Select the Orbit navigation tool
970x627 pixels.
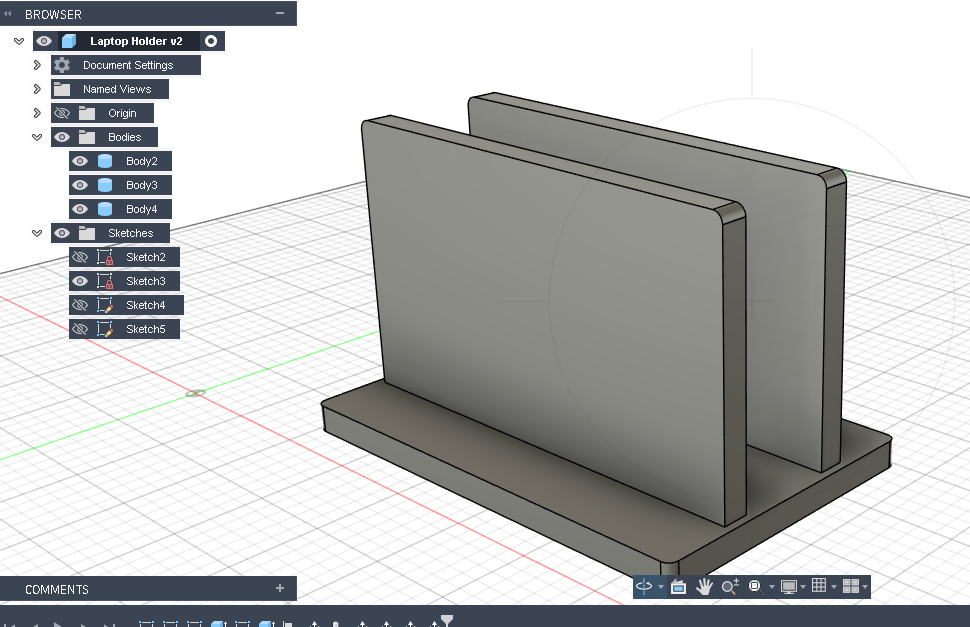(644, 586)
